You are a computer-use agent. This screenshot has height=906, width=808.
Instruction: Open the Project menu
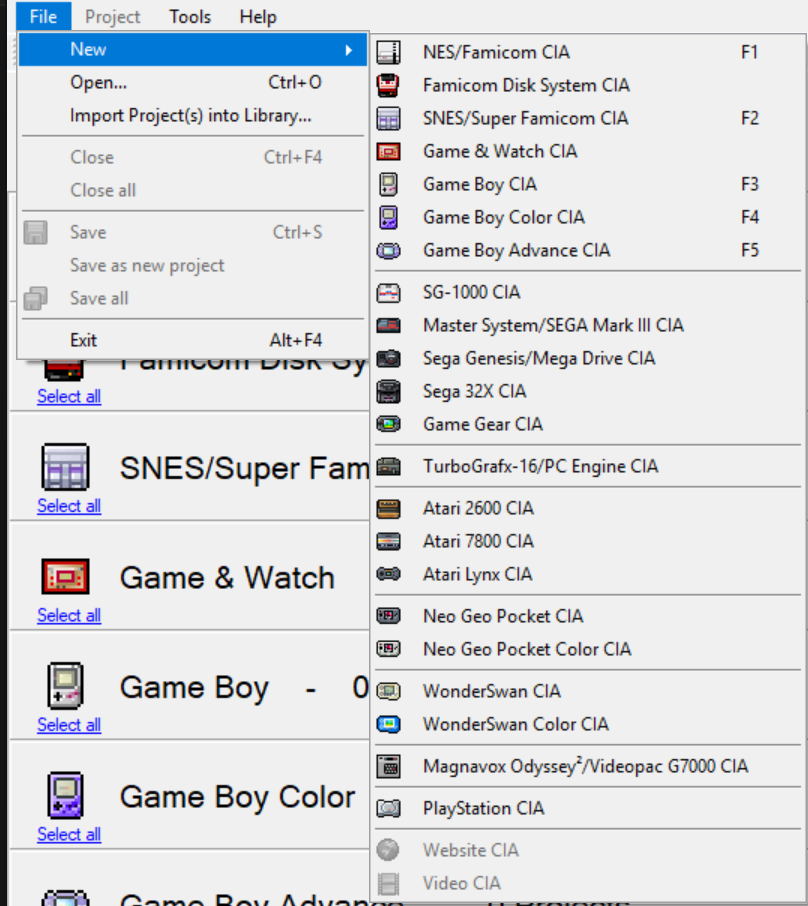tap(113, 16)
